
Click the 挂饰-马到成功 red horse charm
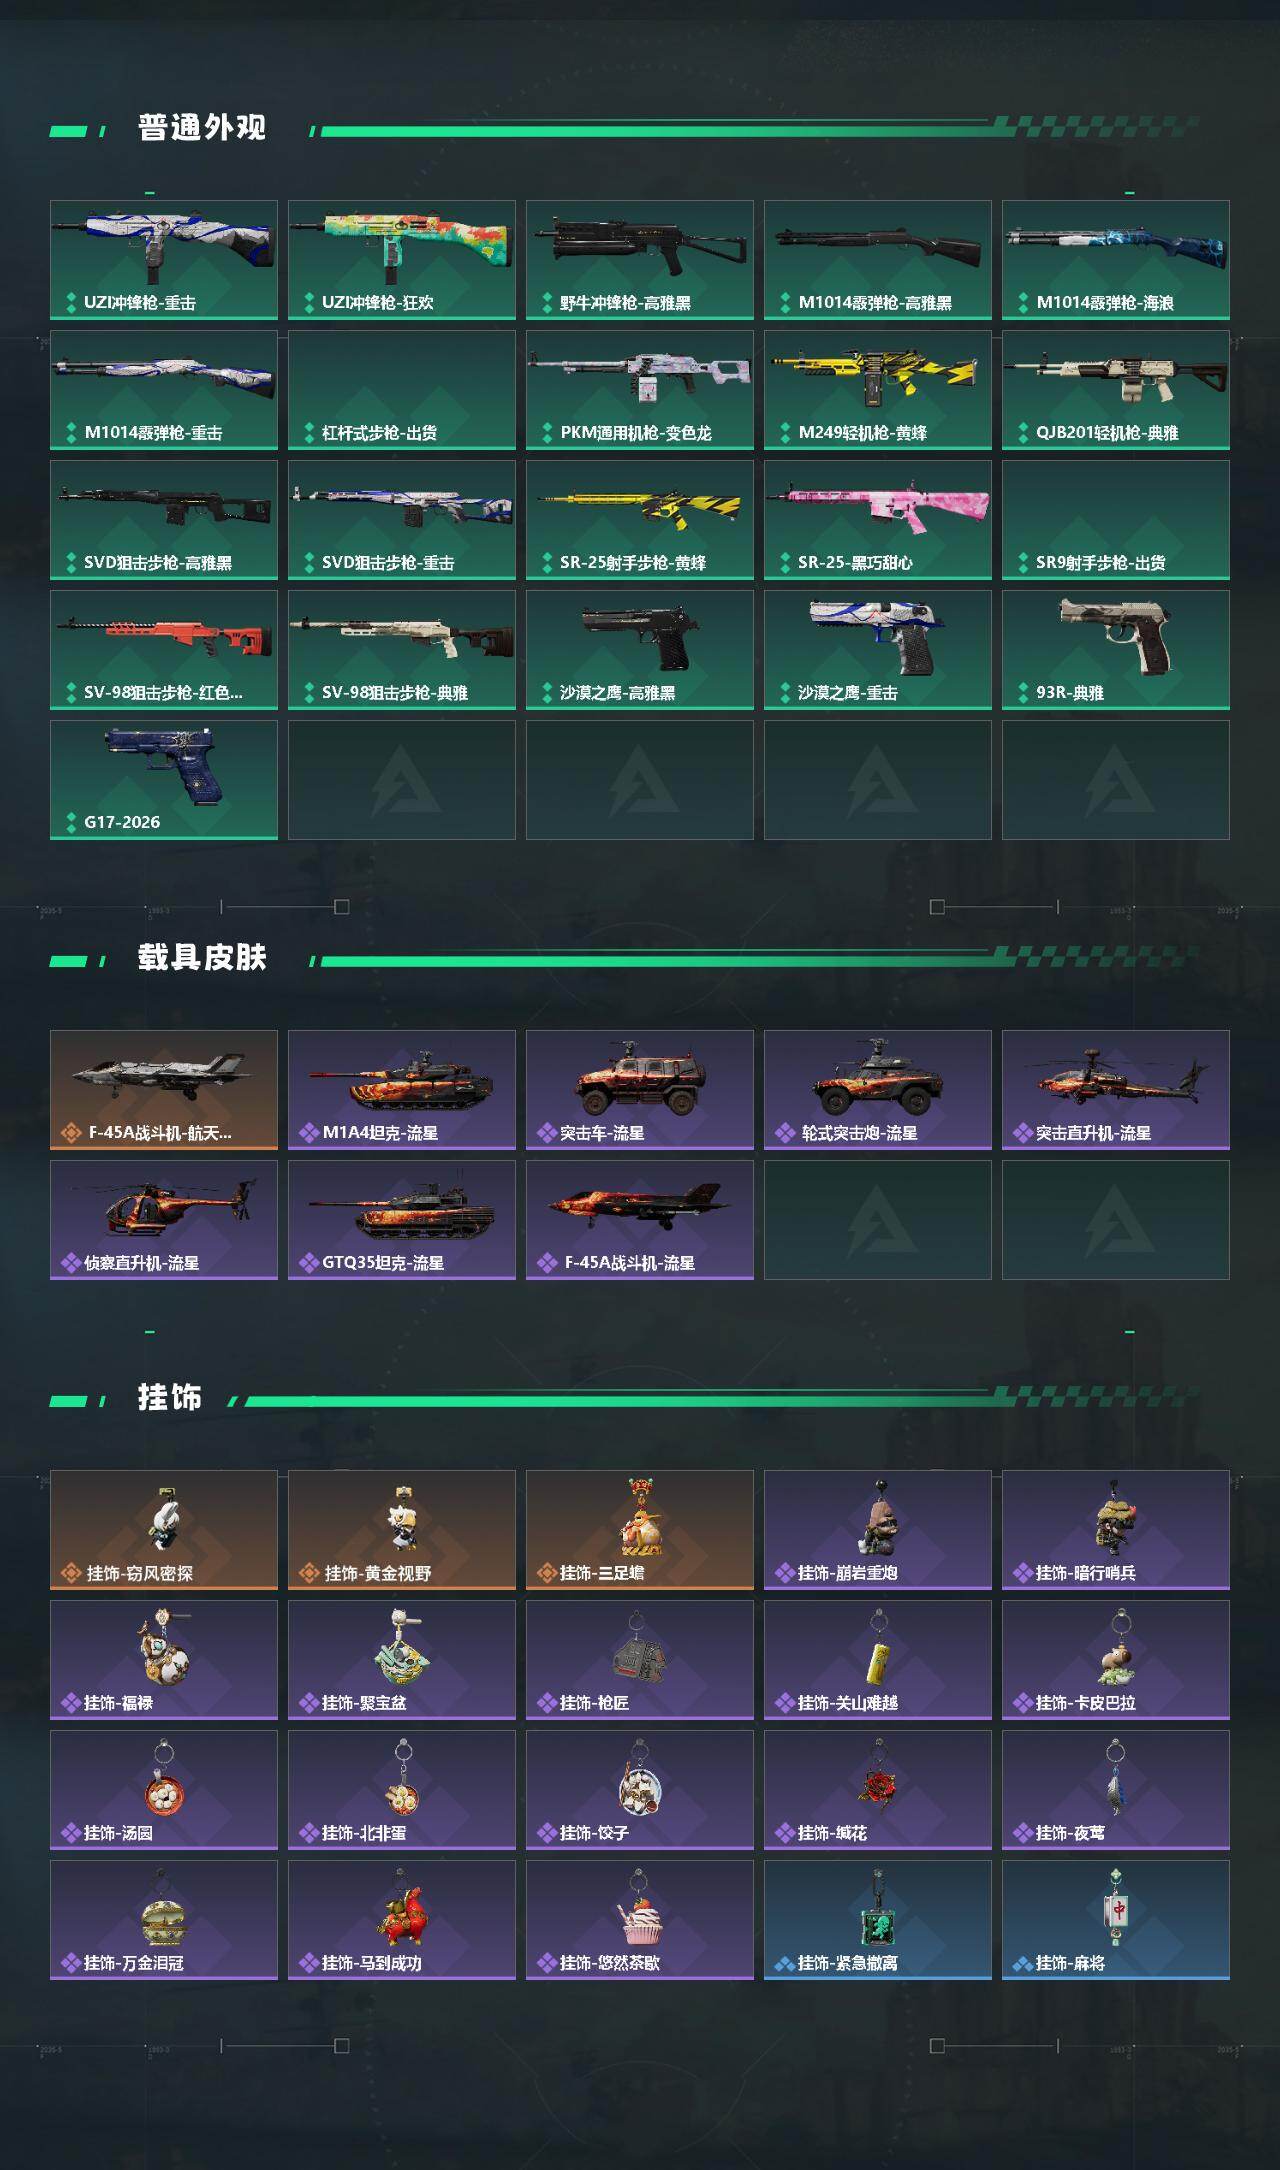tap(402, 1920)
